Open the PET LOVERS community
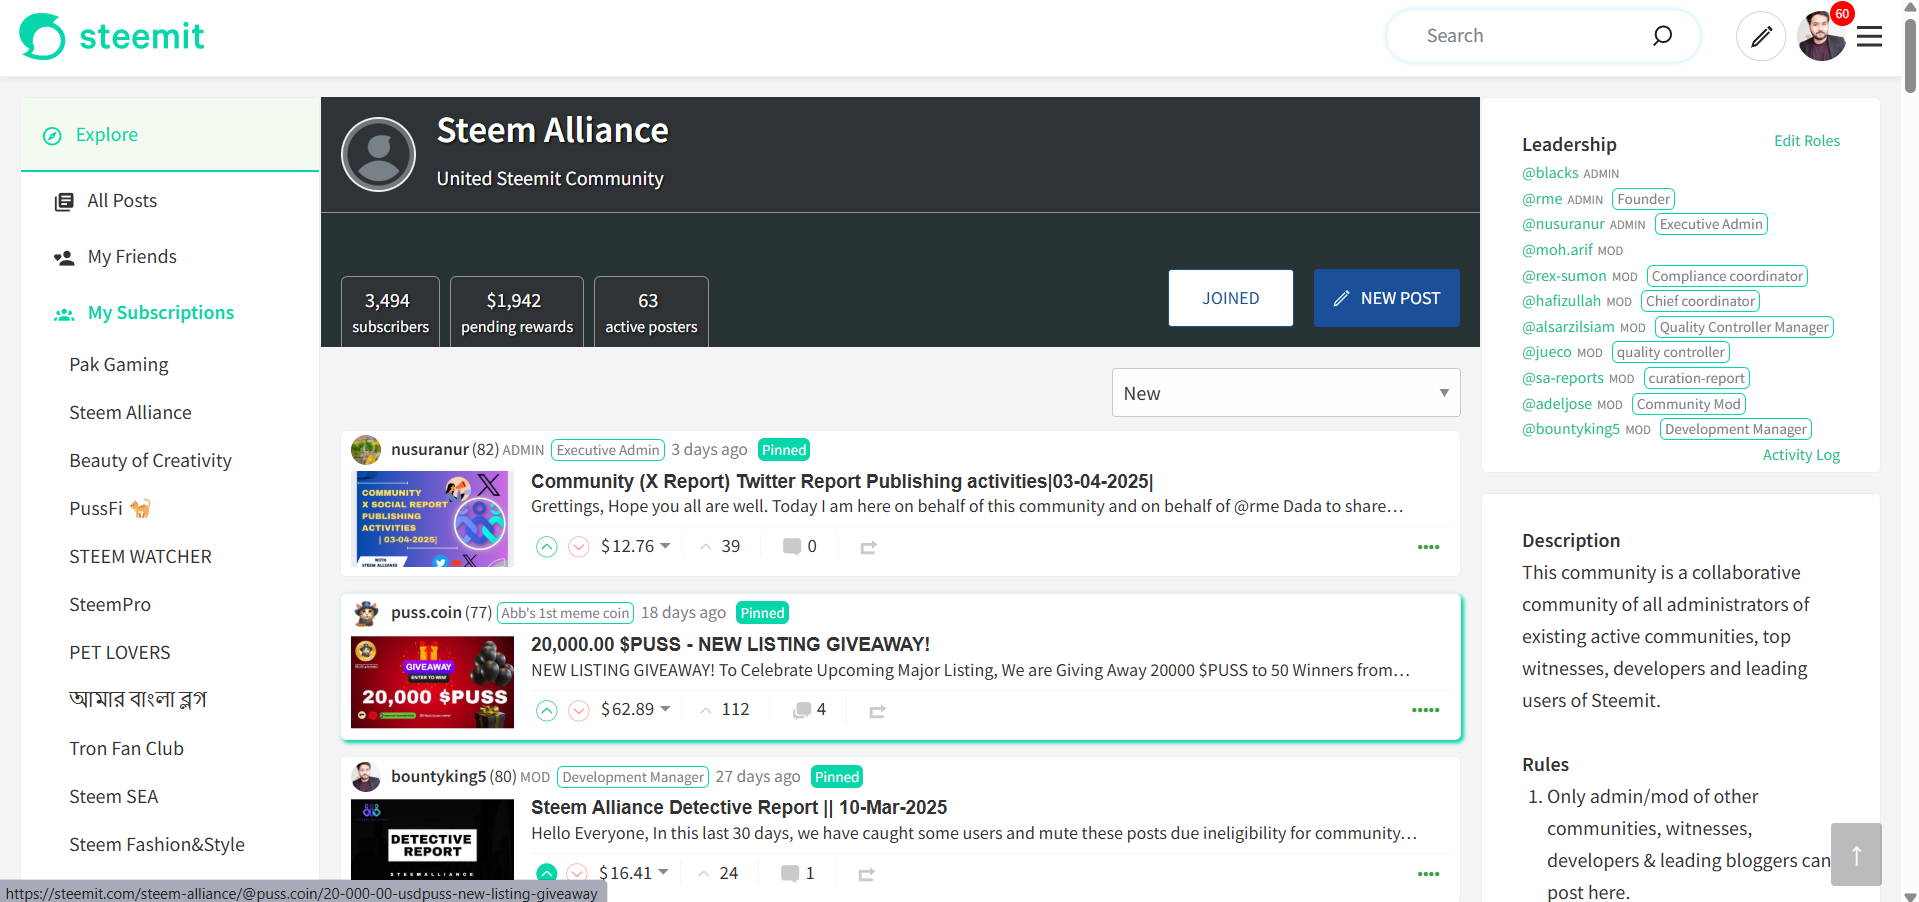The image size is (1919, 902). tap(120, 653)
